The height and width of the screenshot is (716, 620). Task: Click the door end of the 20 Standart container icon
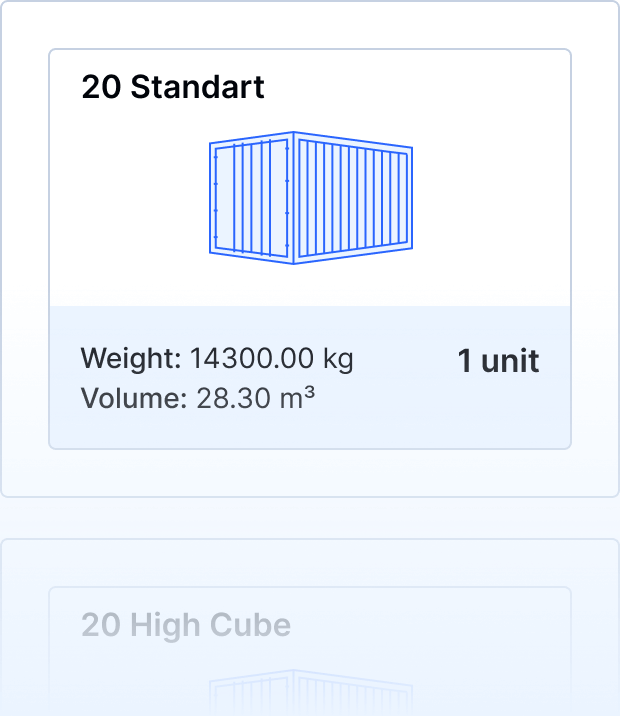tap(250, 197)
